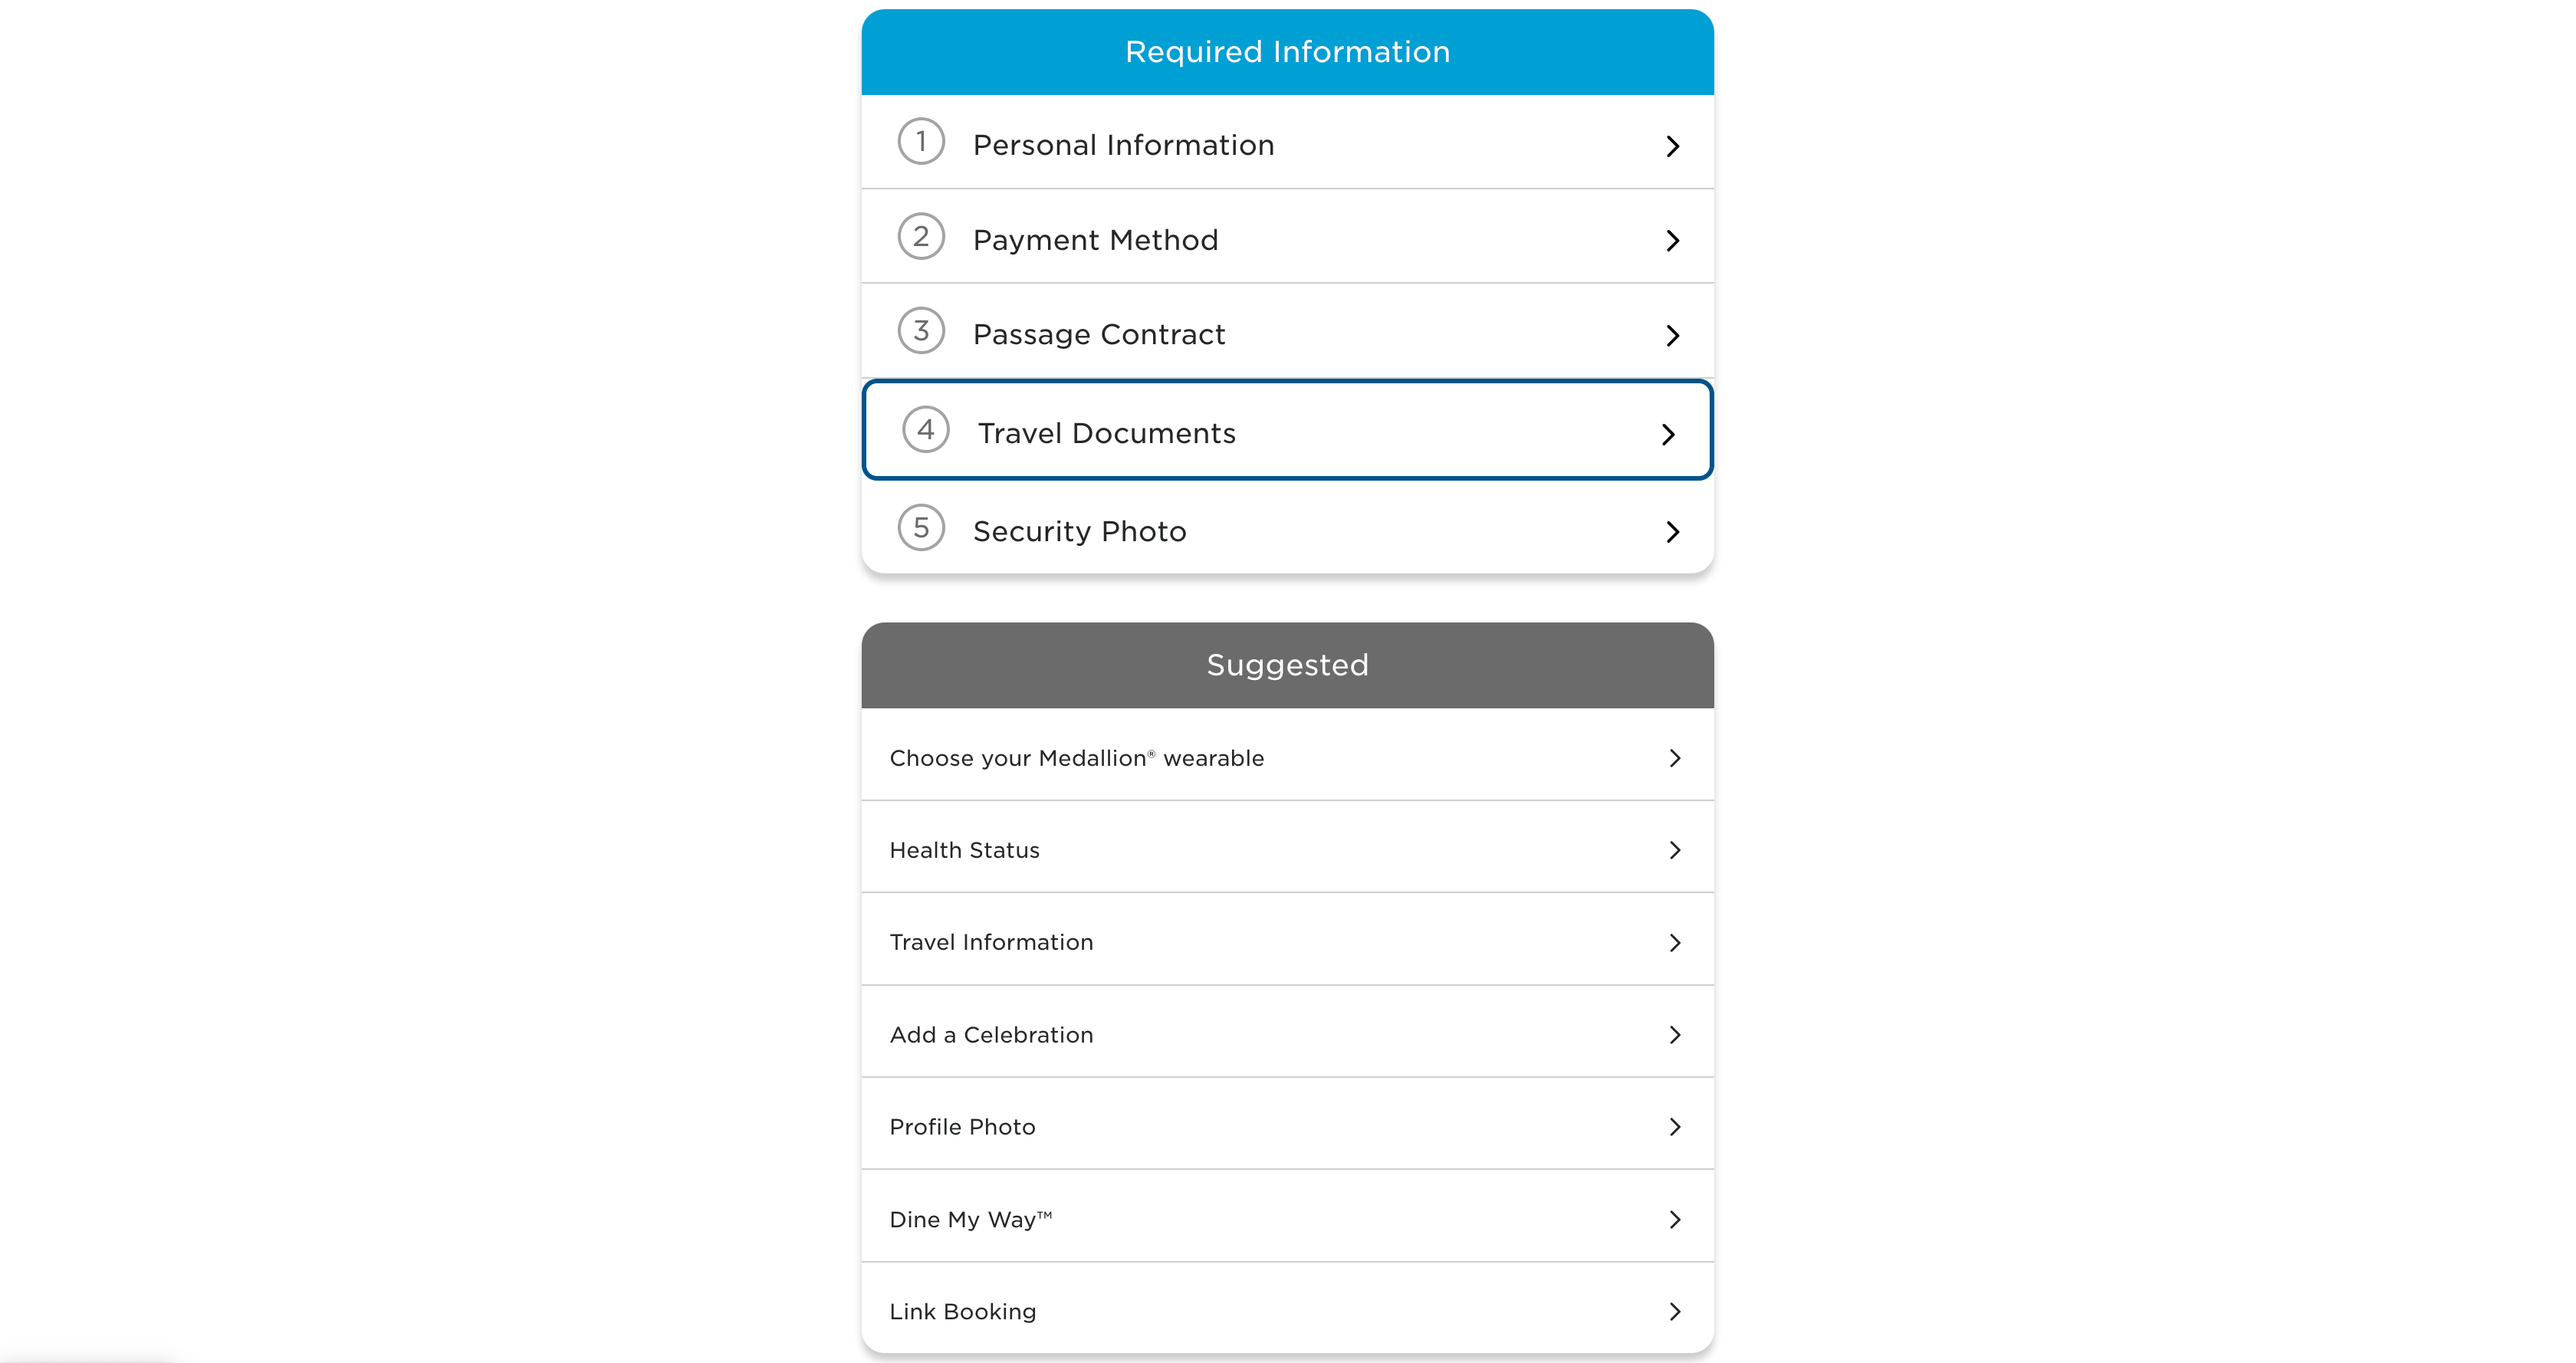Expand the Travel Documents section
The image size is (2576, 1363).
pyautogui.click(x=1288, y=431)
